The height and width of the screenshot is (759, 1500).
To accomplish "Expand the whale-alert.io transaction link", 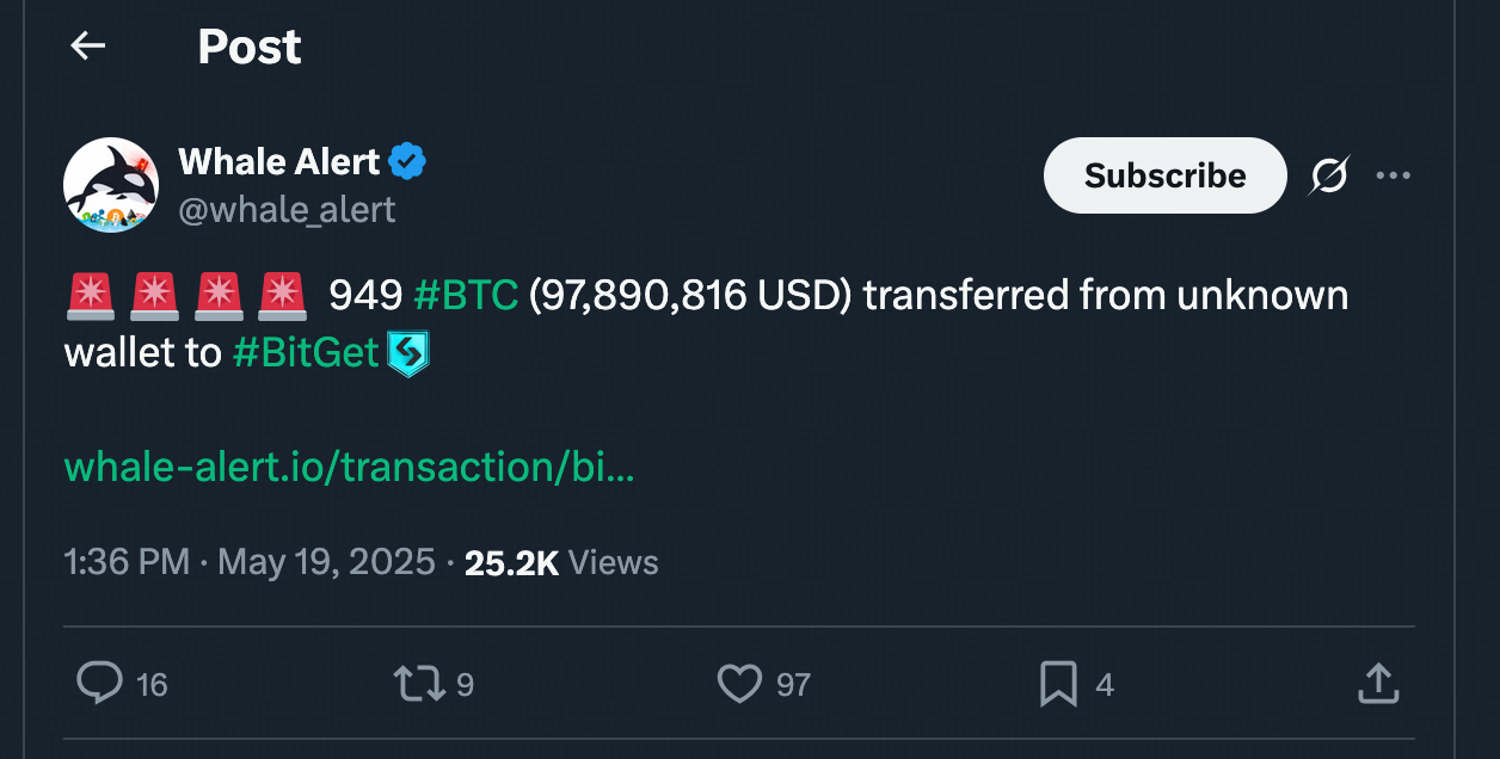I will click(x=348, y=465).
